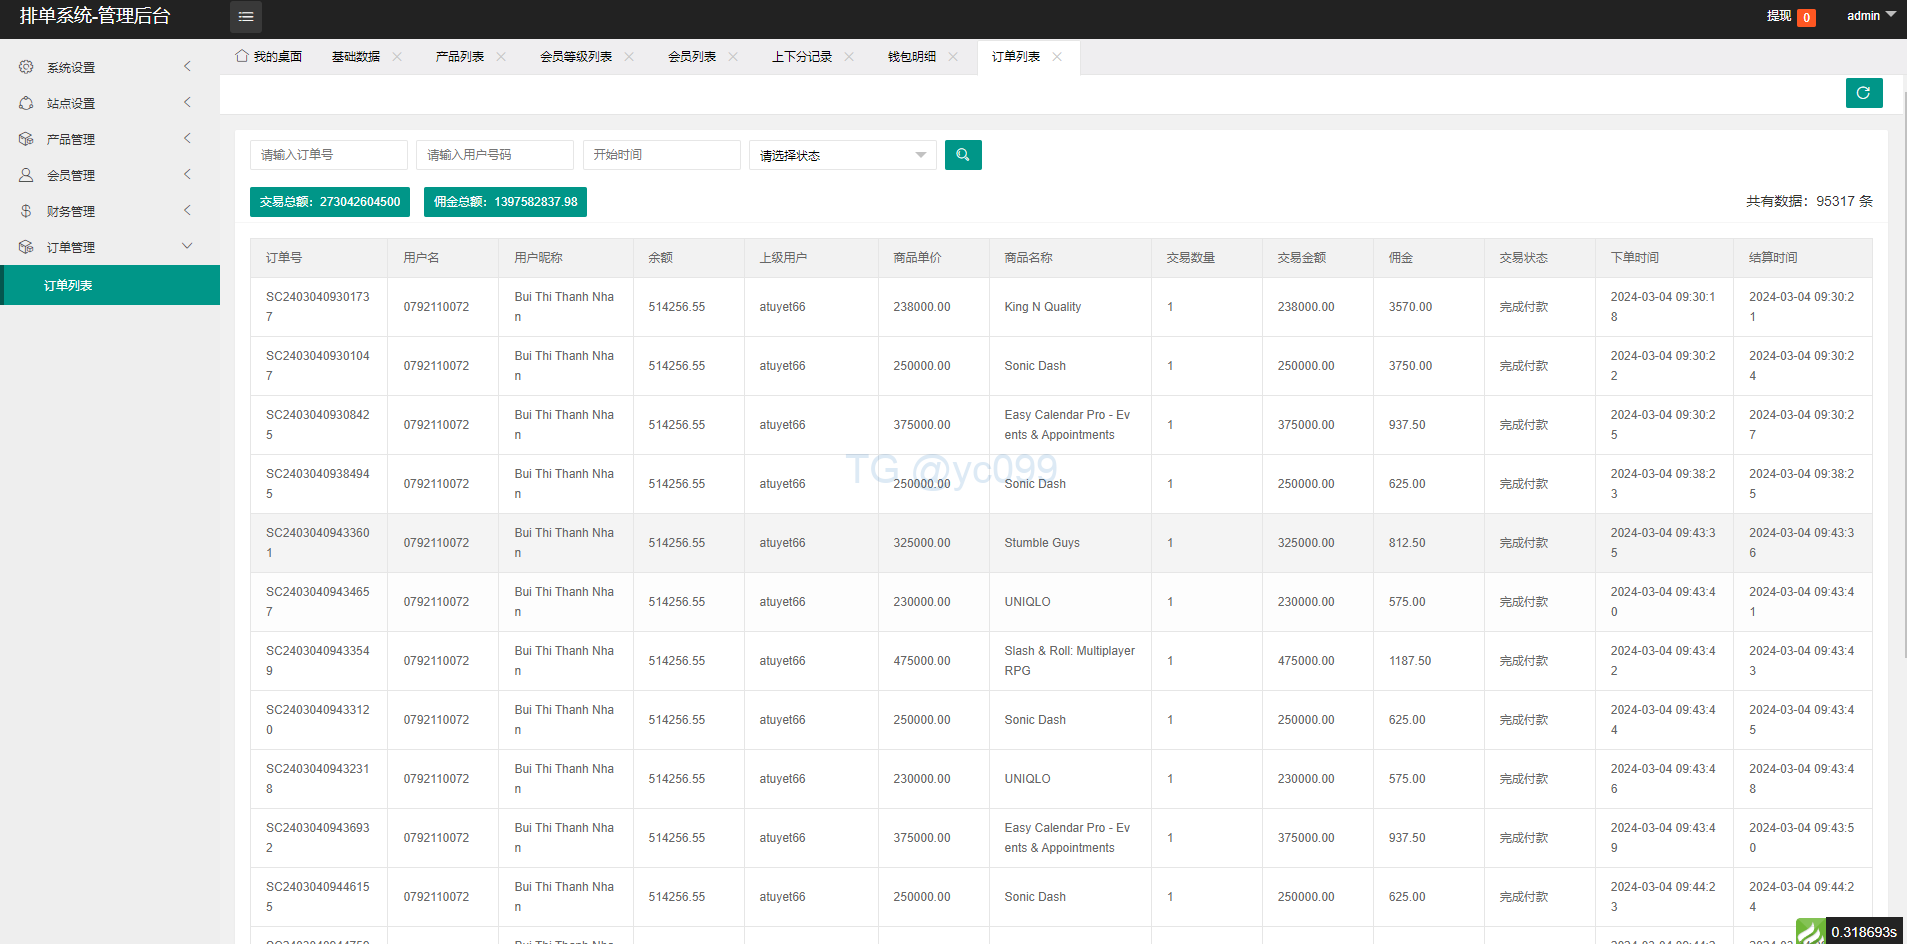The width and height of the screenshot is (1907, 944).
Task: Close the 钱包明细 tab
Action: [x=953, y=57]
